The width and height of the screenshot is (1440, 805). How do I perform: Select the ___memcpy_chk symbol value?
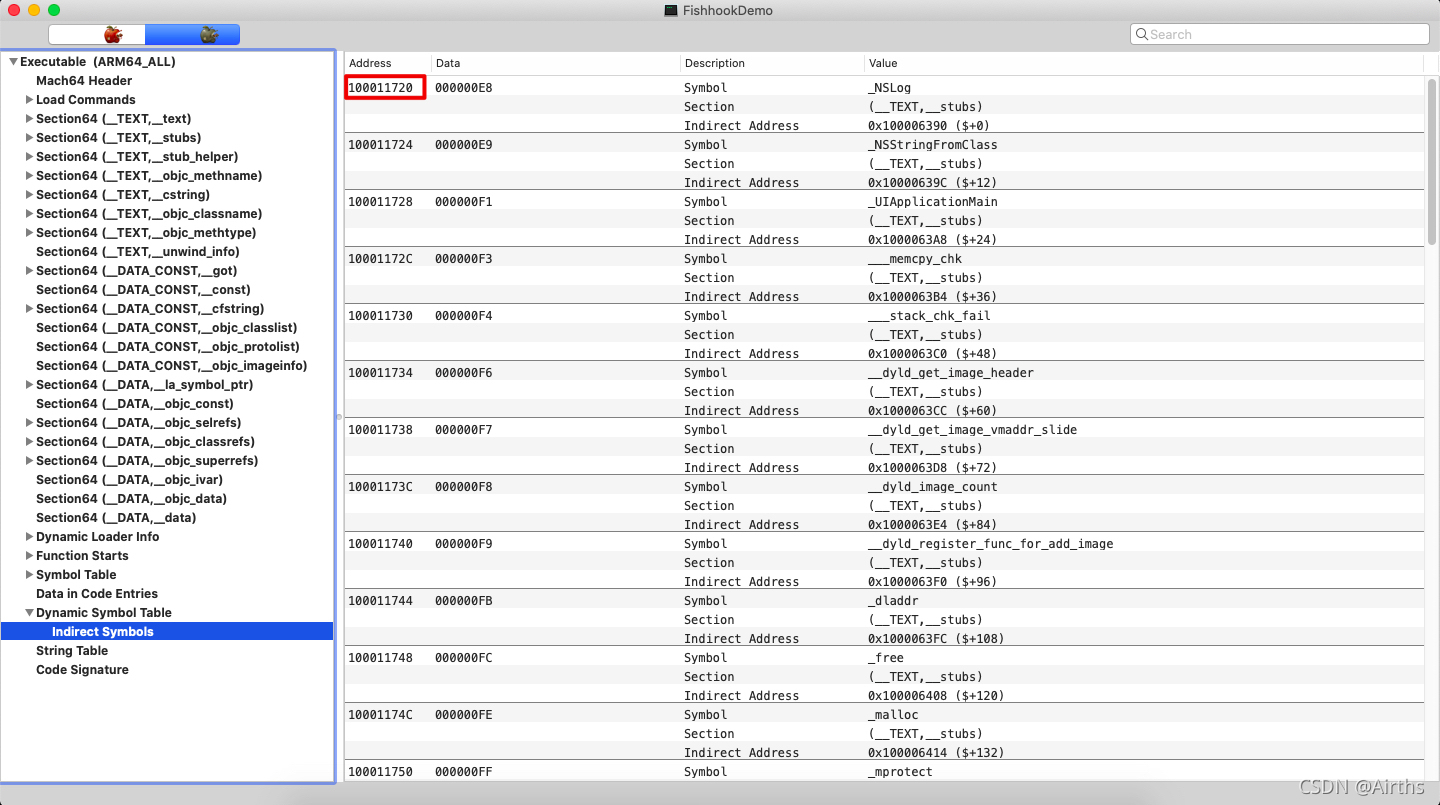point(914,259)
